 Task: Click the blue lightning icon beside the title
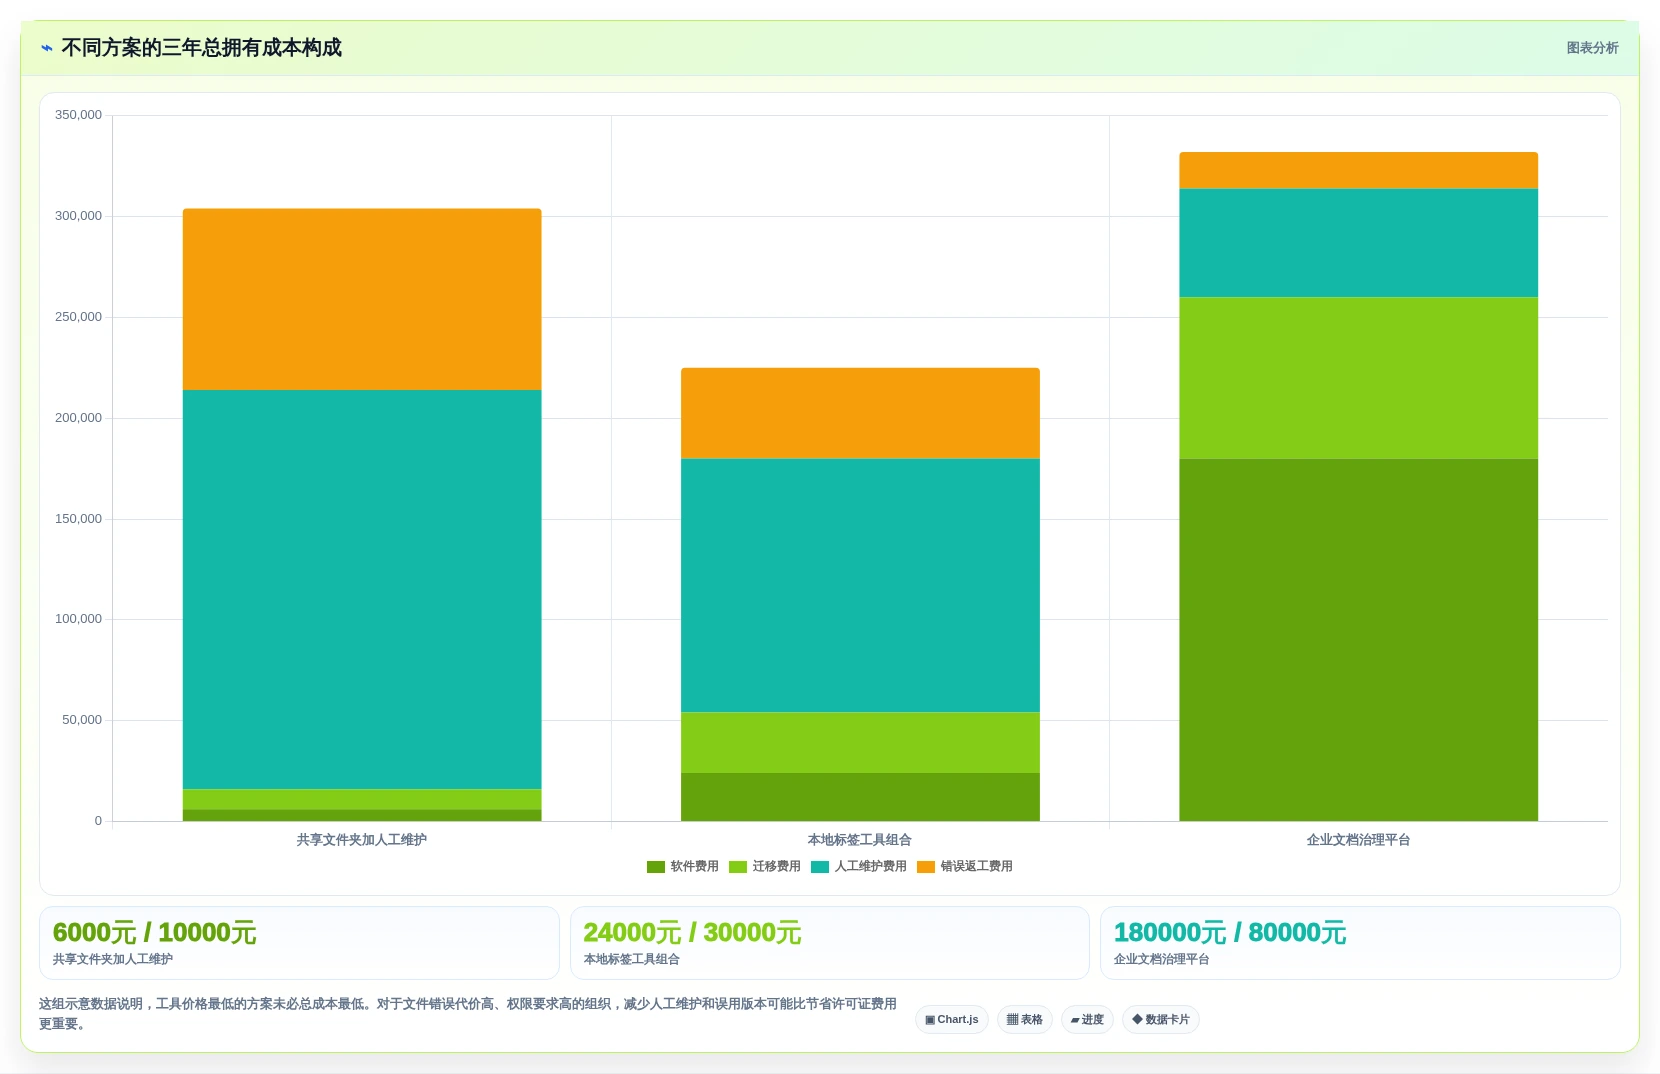46,48
